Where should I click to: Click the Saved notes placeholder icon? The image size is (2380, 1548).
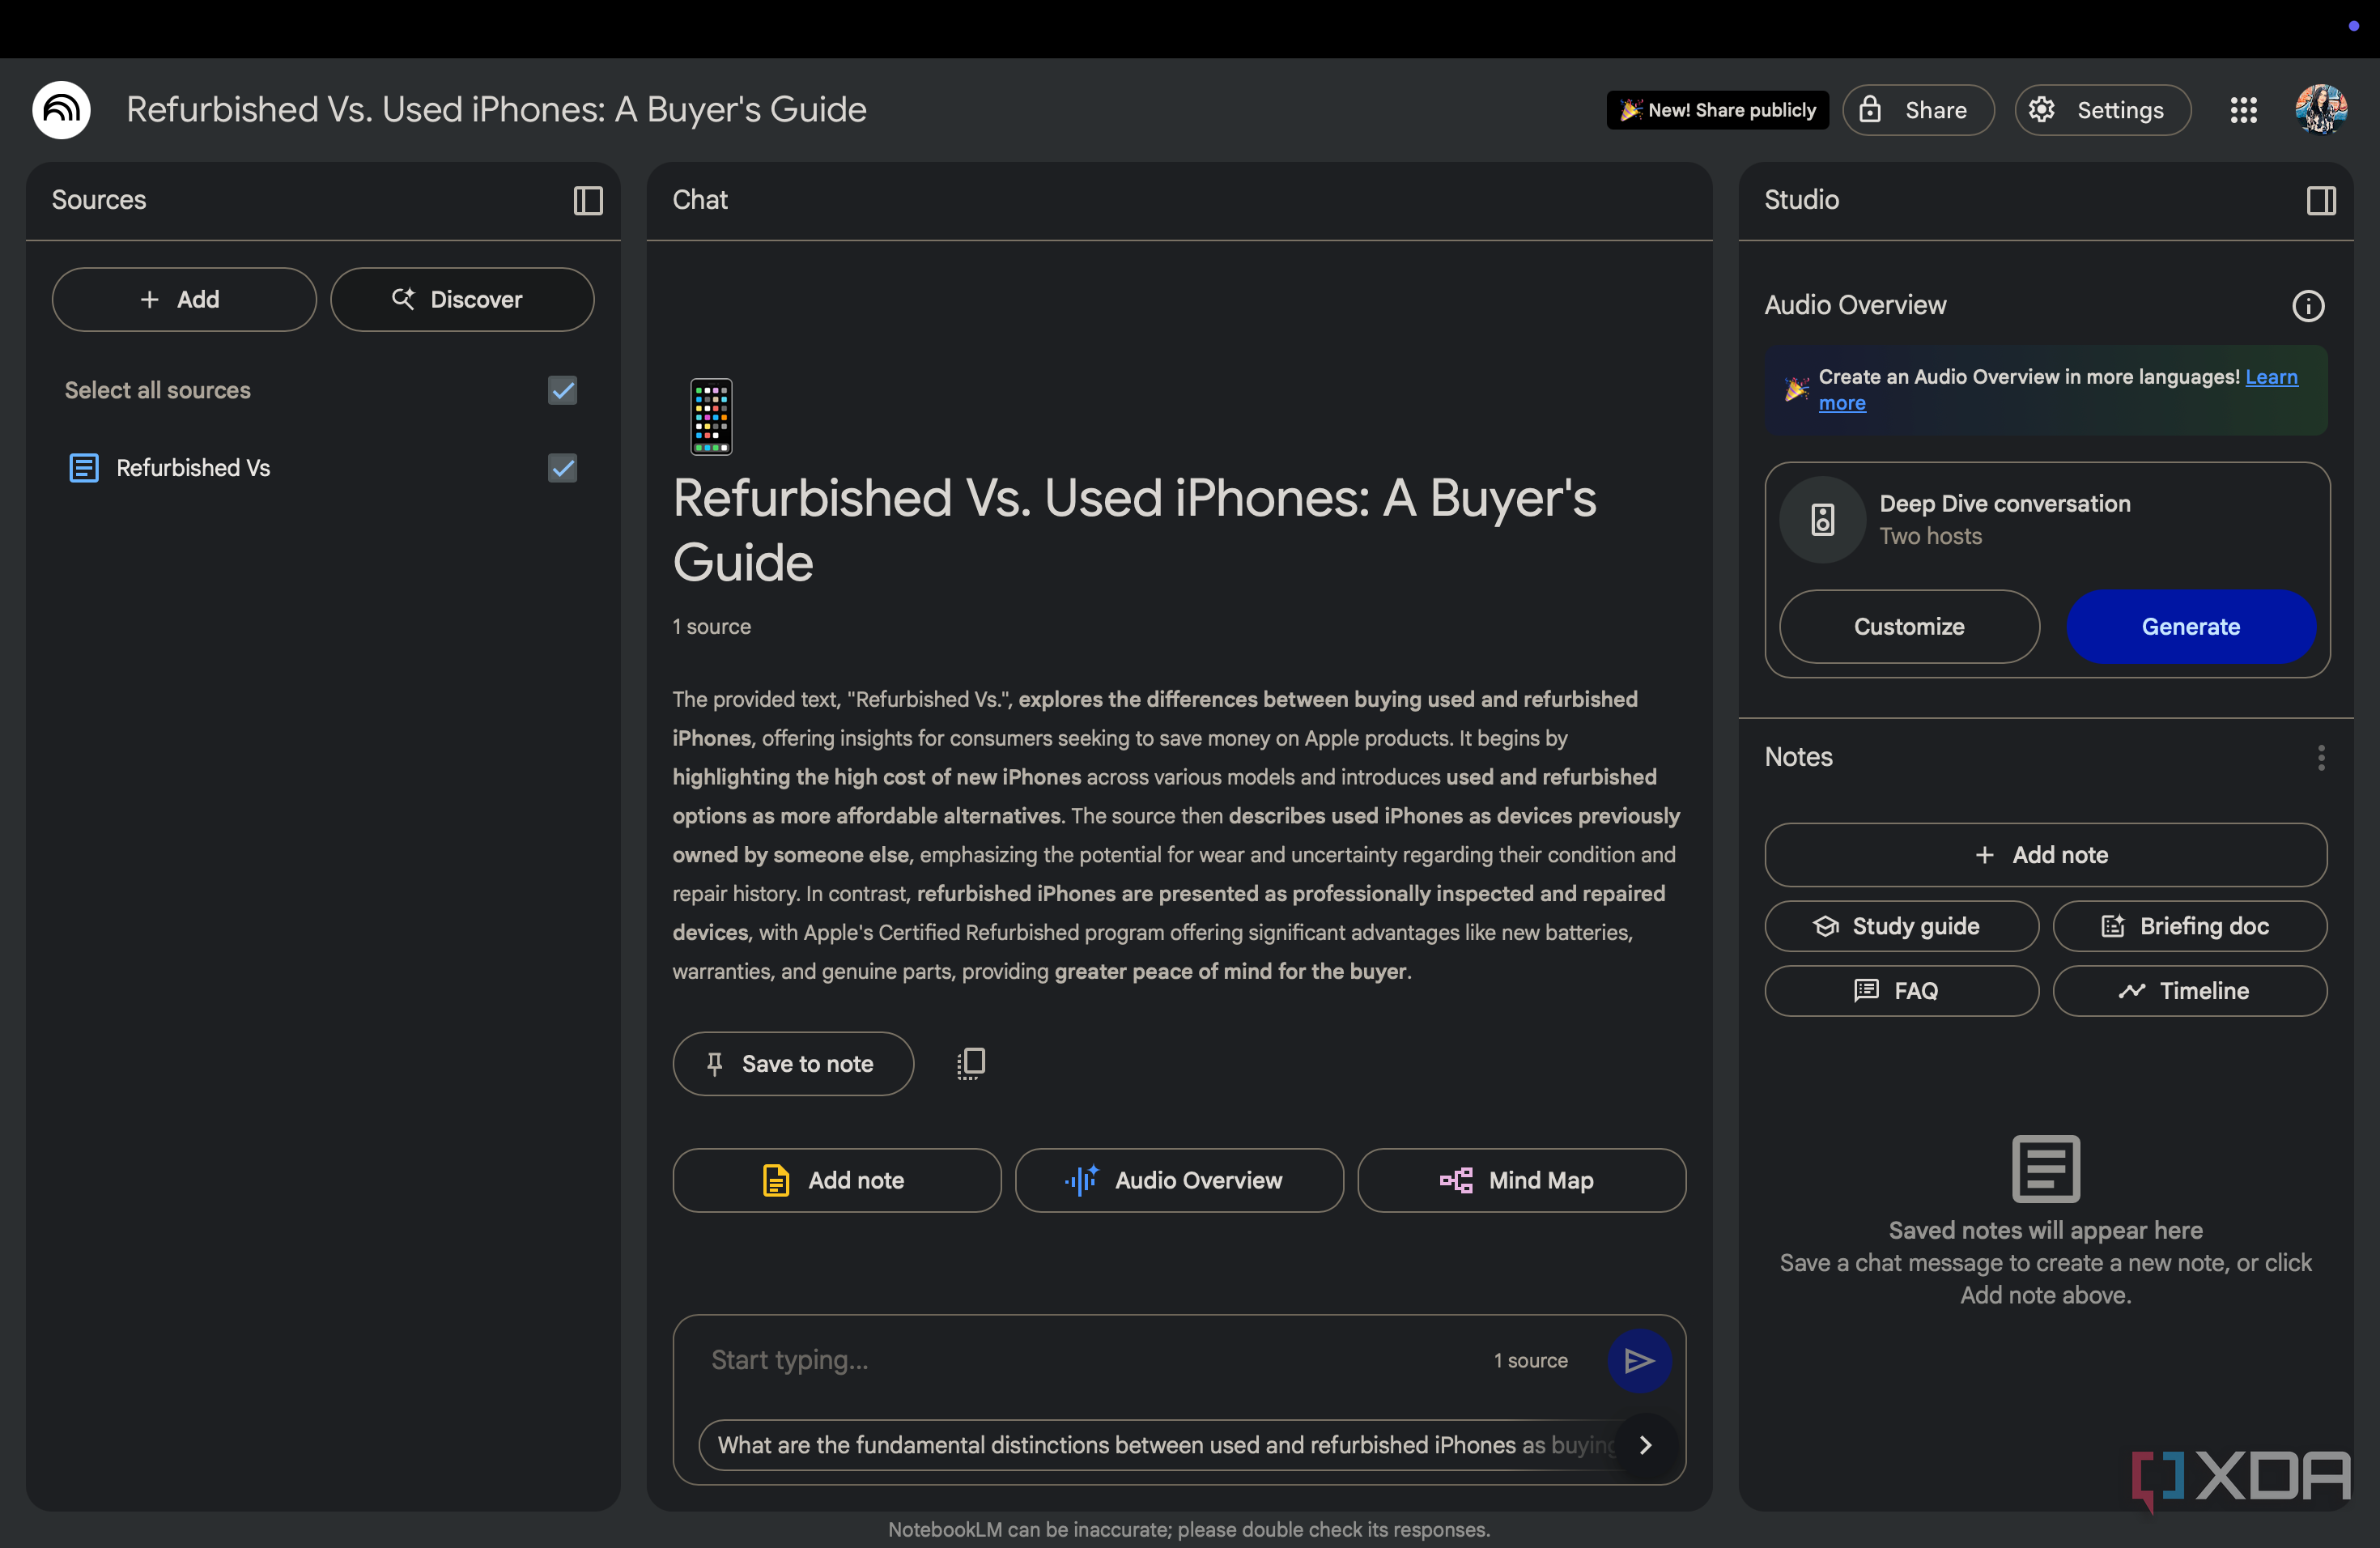click(x=2045, y=1168)
